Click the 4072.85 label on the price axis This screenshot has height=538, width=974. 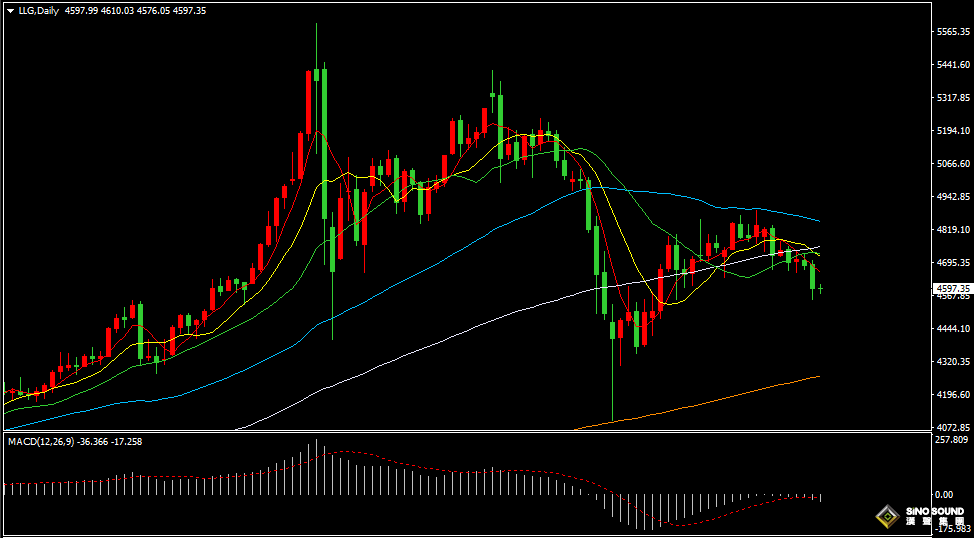click(x=952, y=427)
